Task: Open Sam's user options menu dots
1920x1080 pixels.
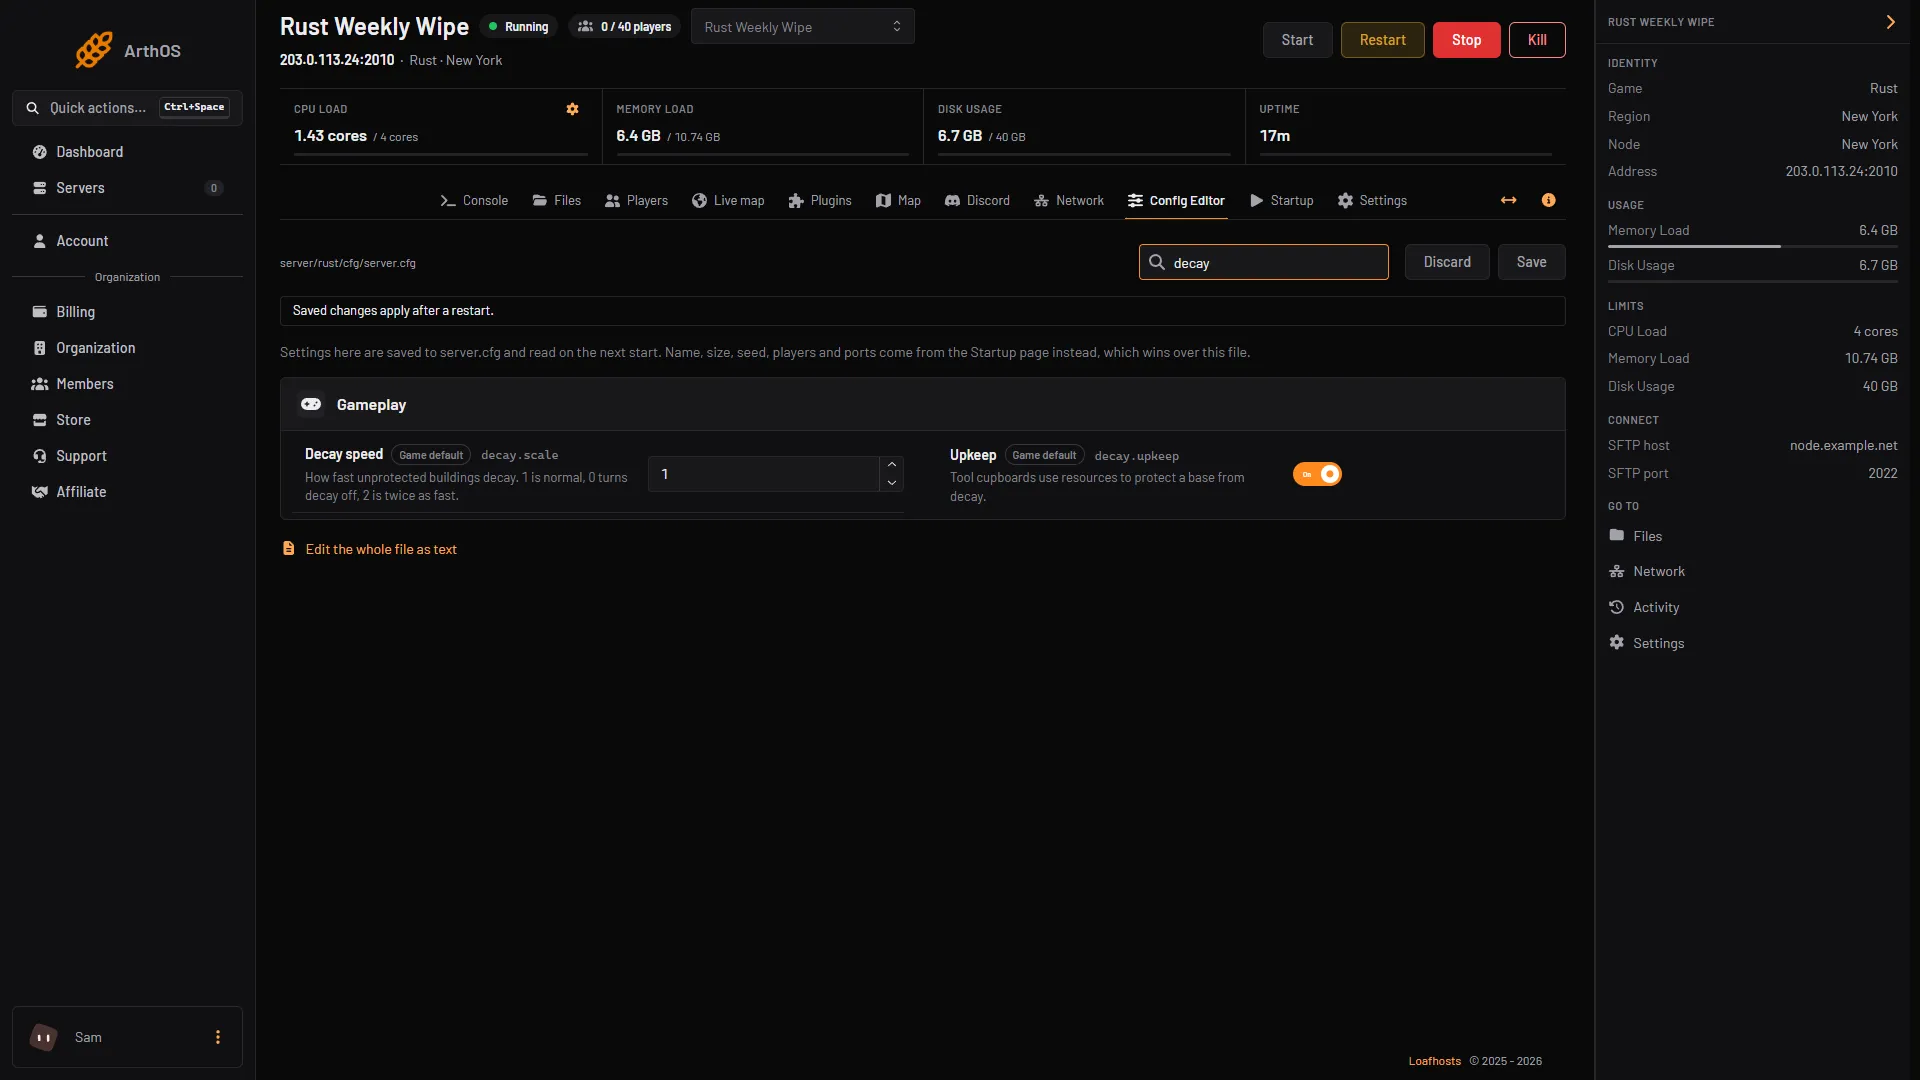Action: 217,1037
